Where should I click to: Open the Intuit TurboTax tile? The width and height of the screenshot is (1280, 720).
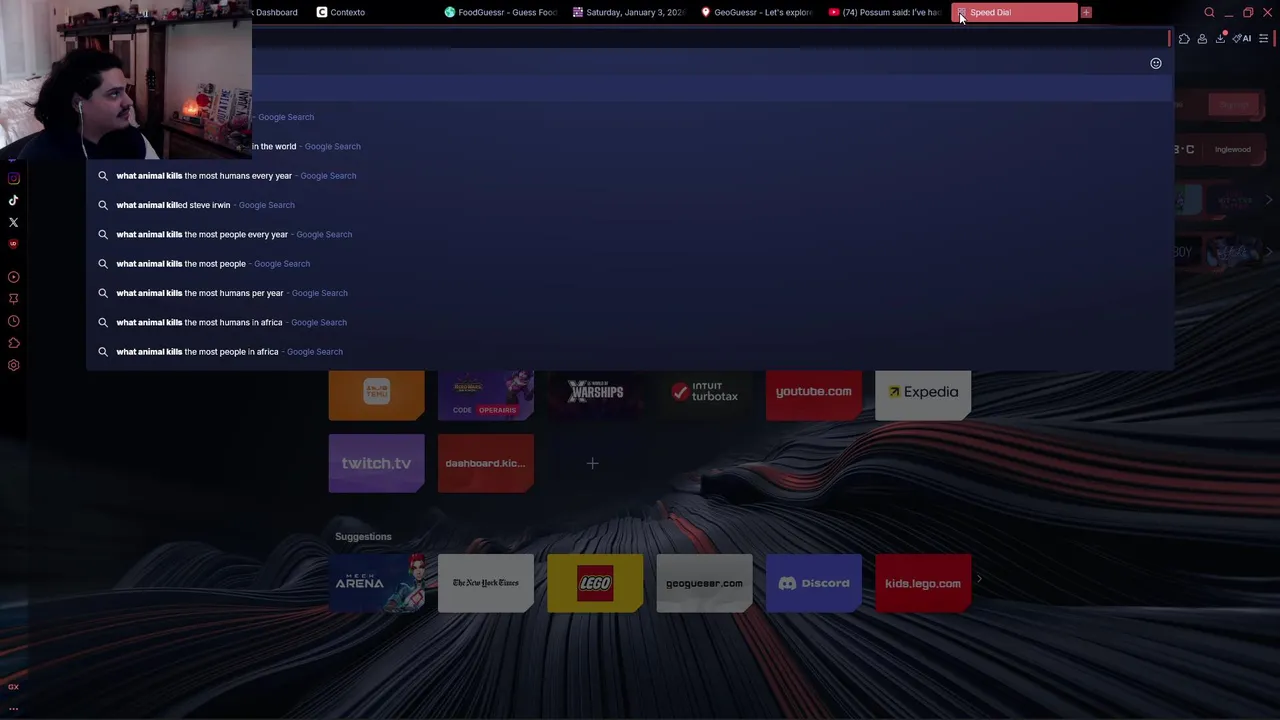[x=704, y=395]
